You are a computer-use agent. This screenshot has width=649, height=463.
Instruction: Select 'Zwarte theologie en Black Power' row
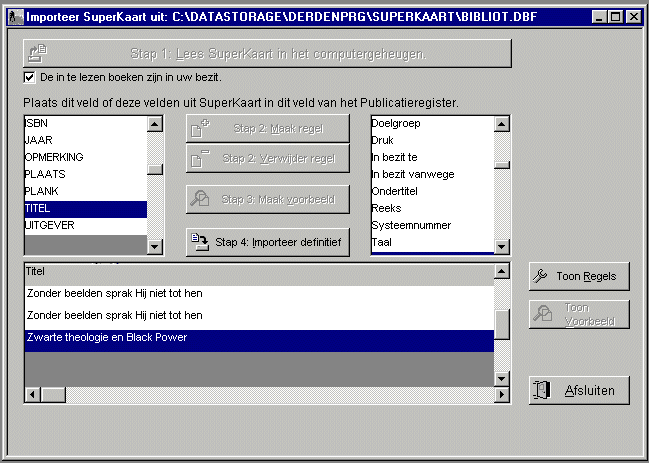pyautogui.click(x=259, y=341)
